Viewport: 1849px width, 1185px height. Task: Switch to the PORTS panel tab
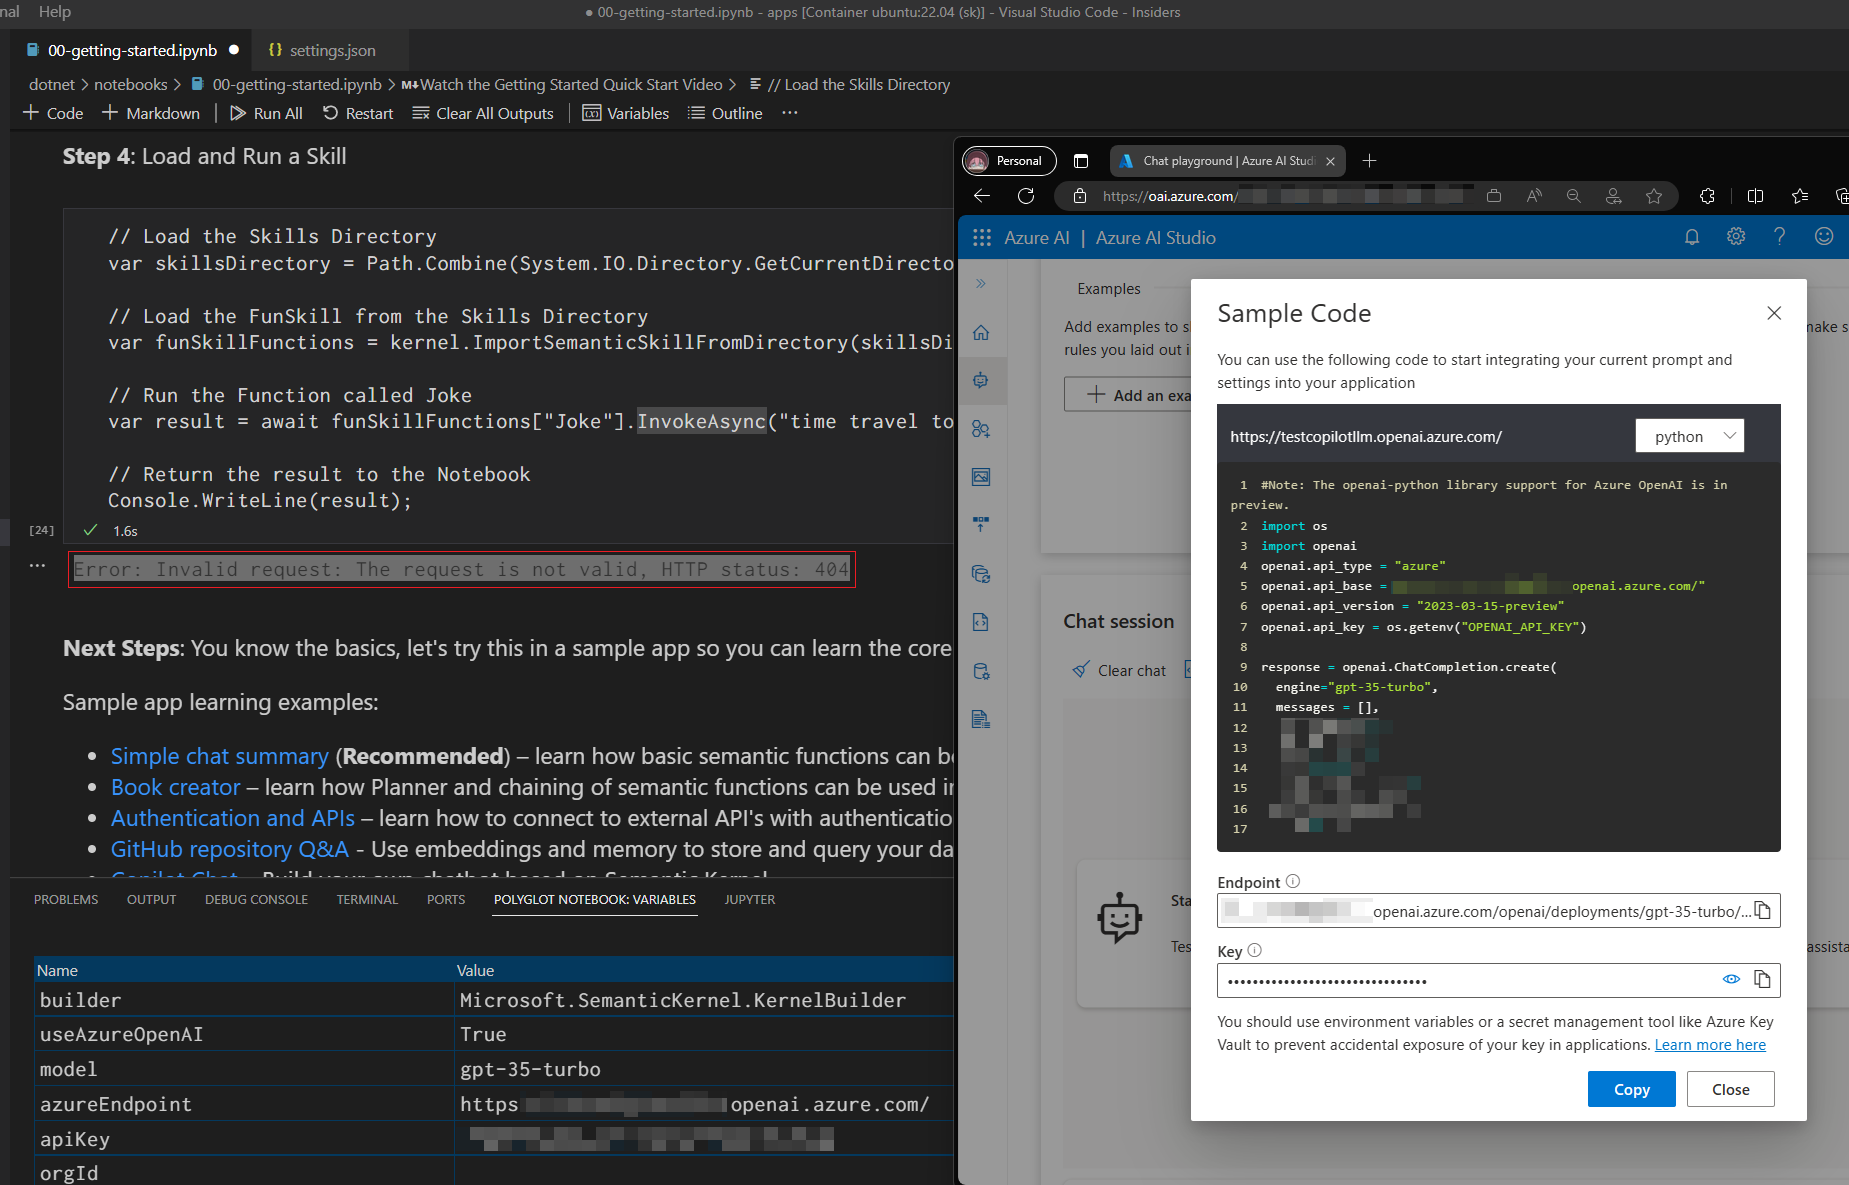point(446,899)
